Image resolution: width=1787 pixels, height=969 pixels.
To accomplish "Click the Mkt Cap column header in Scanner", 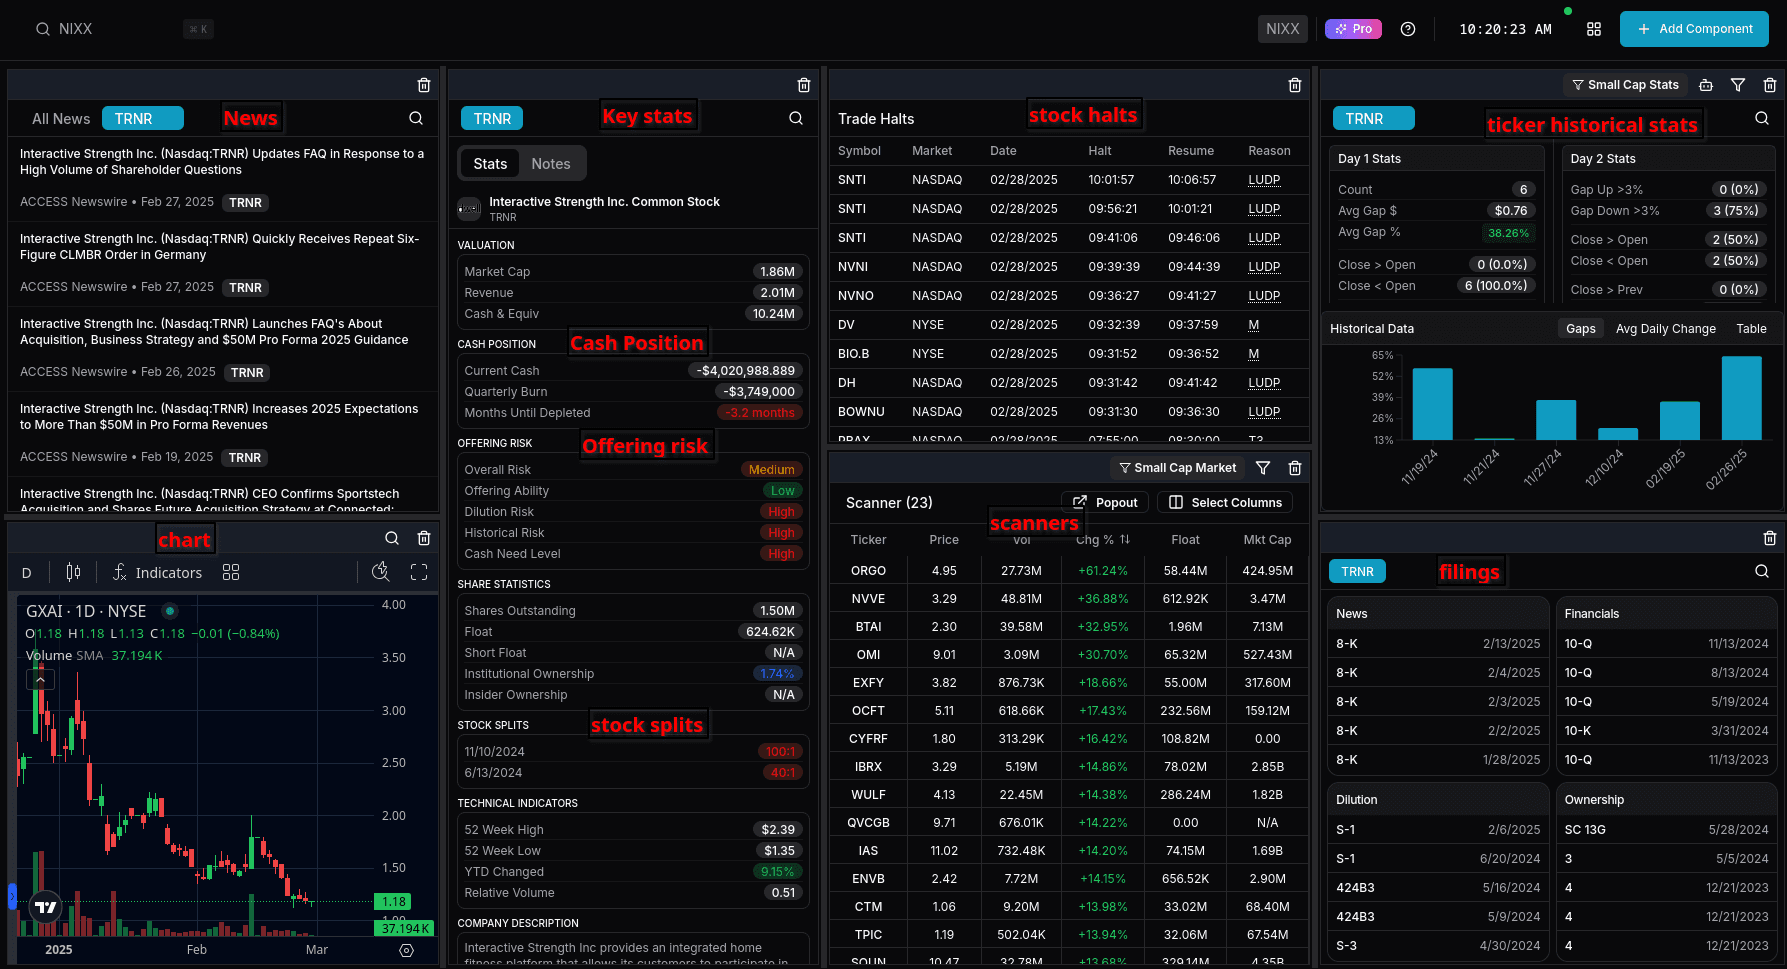I will click(x=1267, y=539).
